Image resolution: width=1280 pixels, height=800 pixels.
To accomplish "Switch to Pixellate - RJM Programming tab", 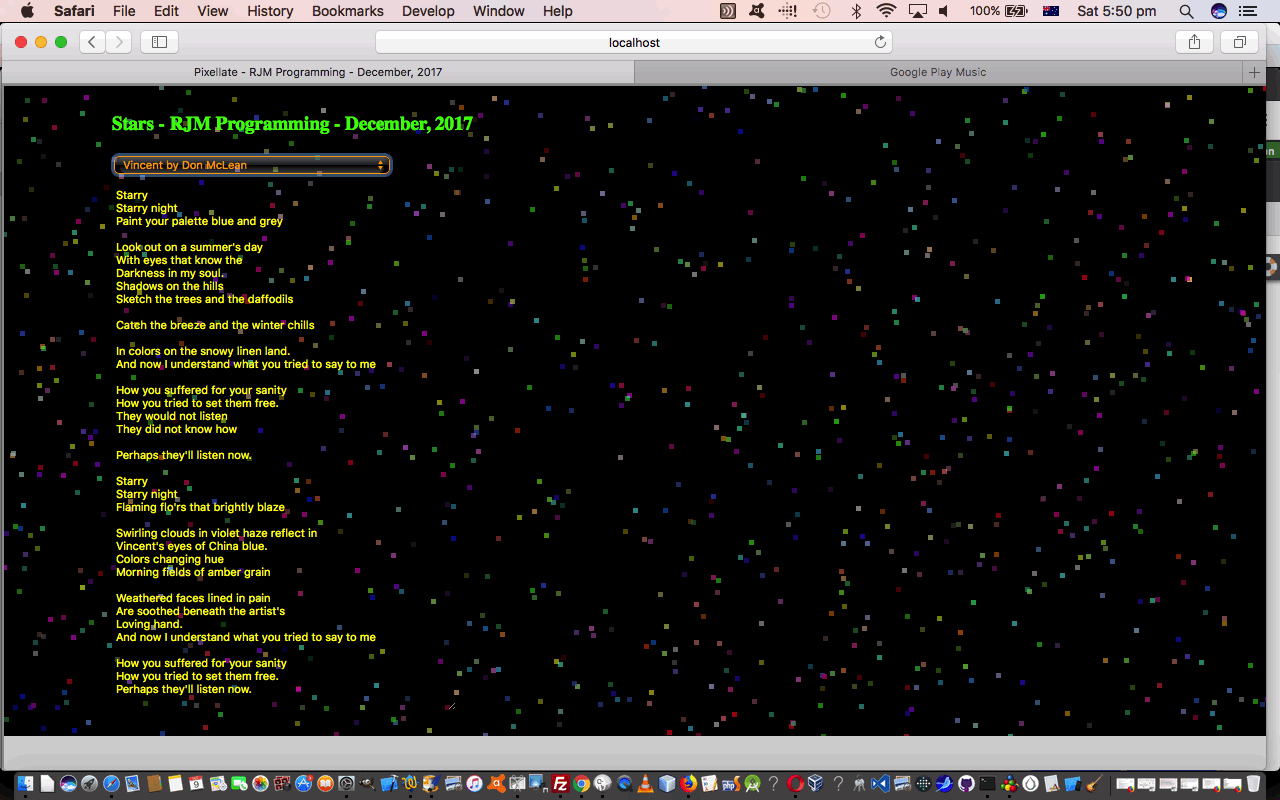I will pyautogui.click(x=318, y=72).
